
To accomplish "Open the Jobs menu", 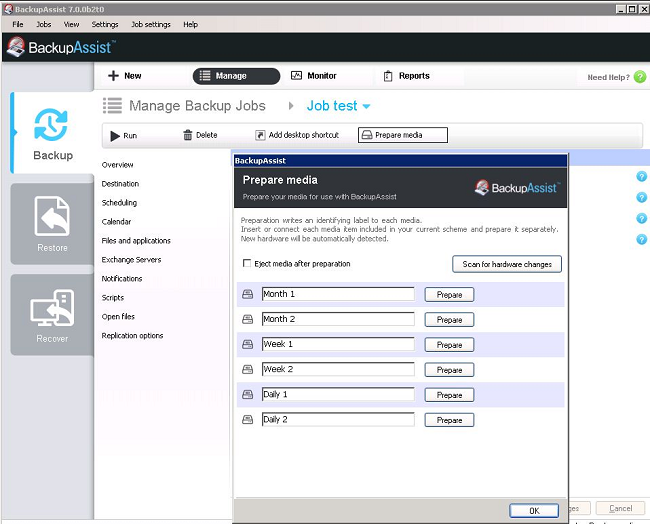I will [44, 24].
